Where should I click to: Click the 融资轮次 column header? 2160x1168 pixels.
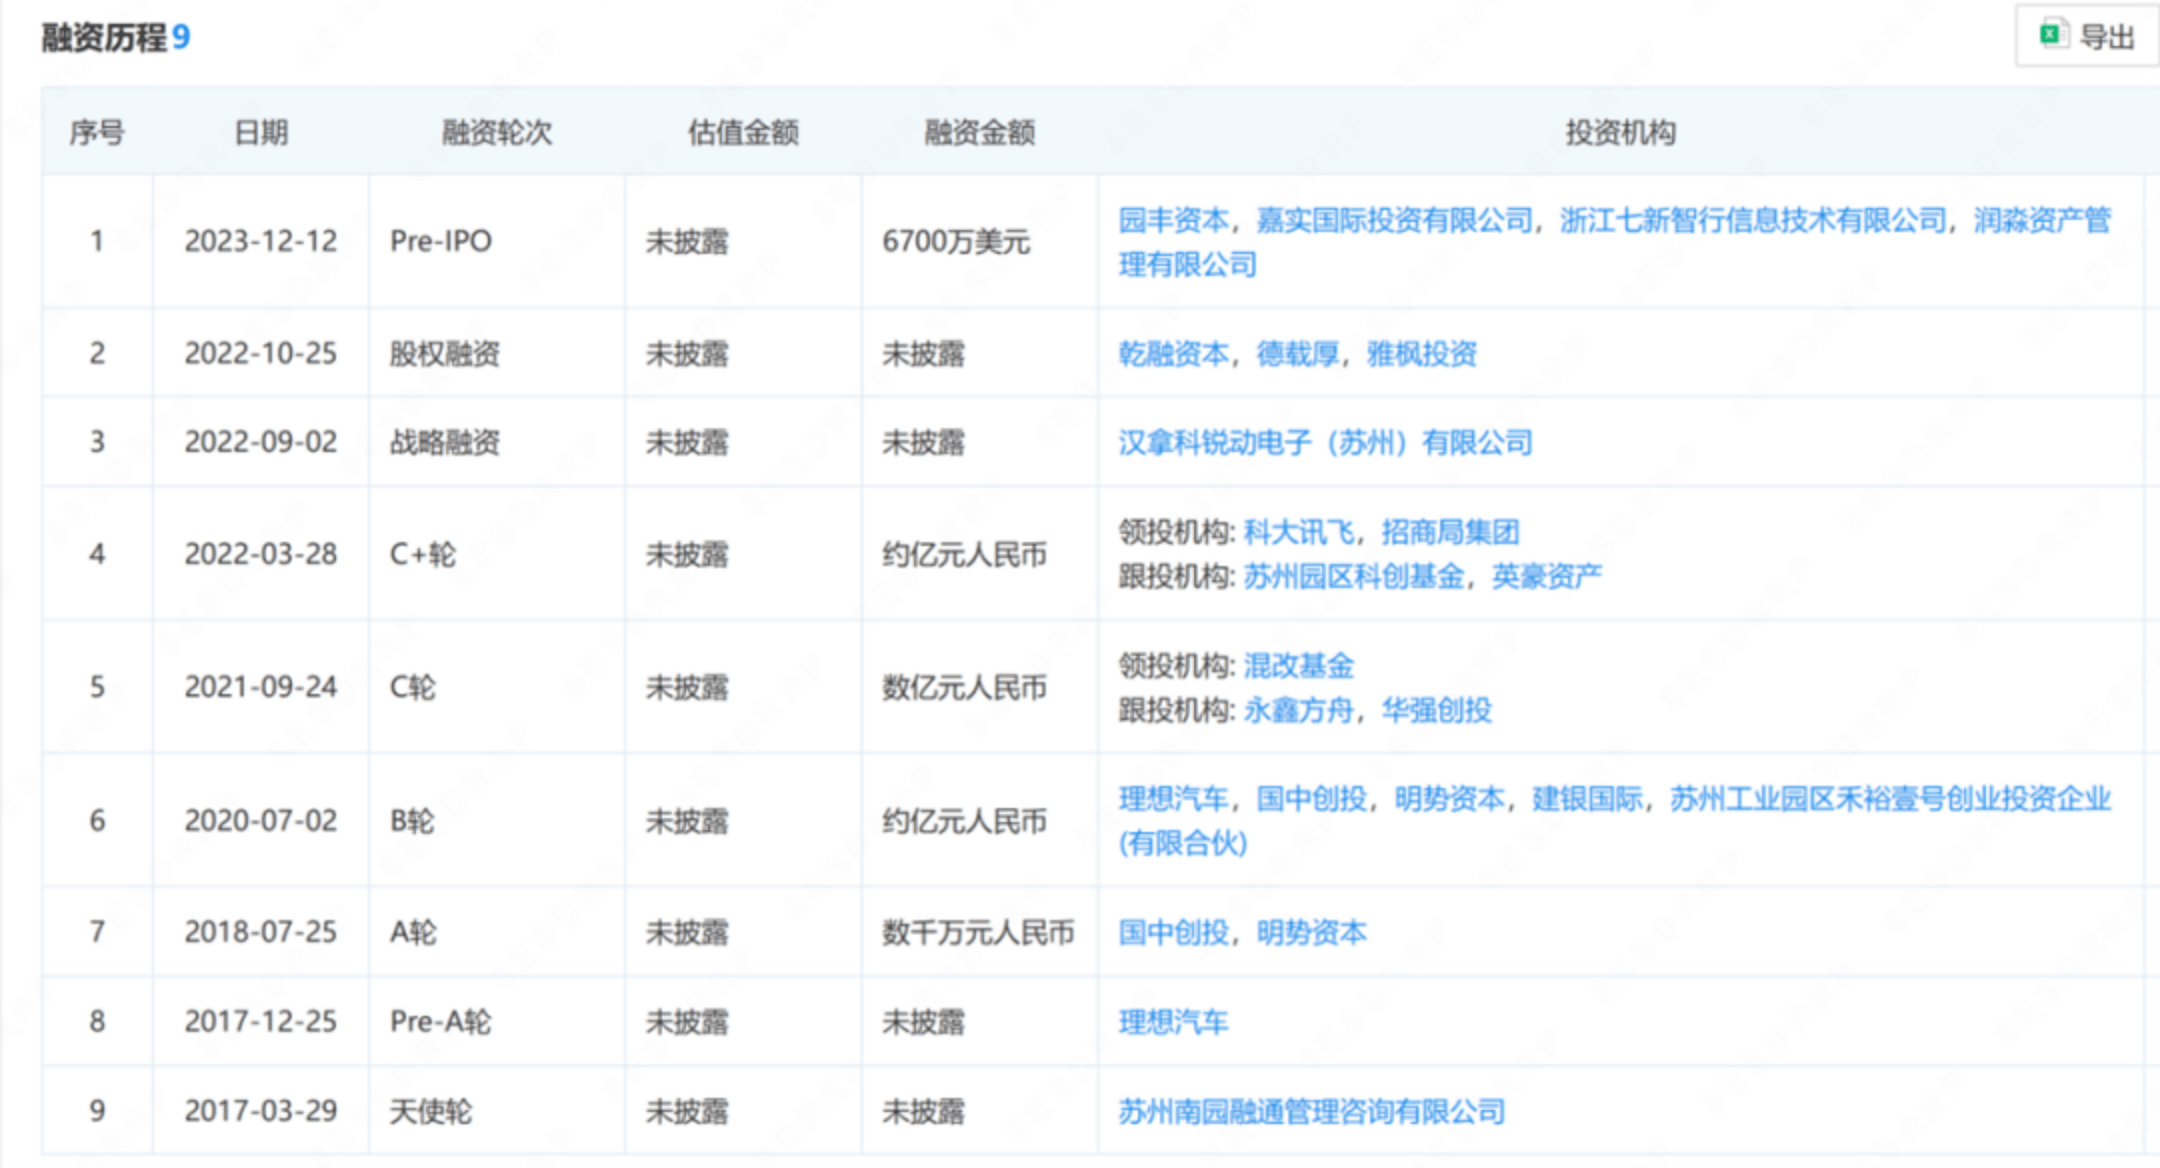[497, 132]
